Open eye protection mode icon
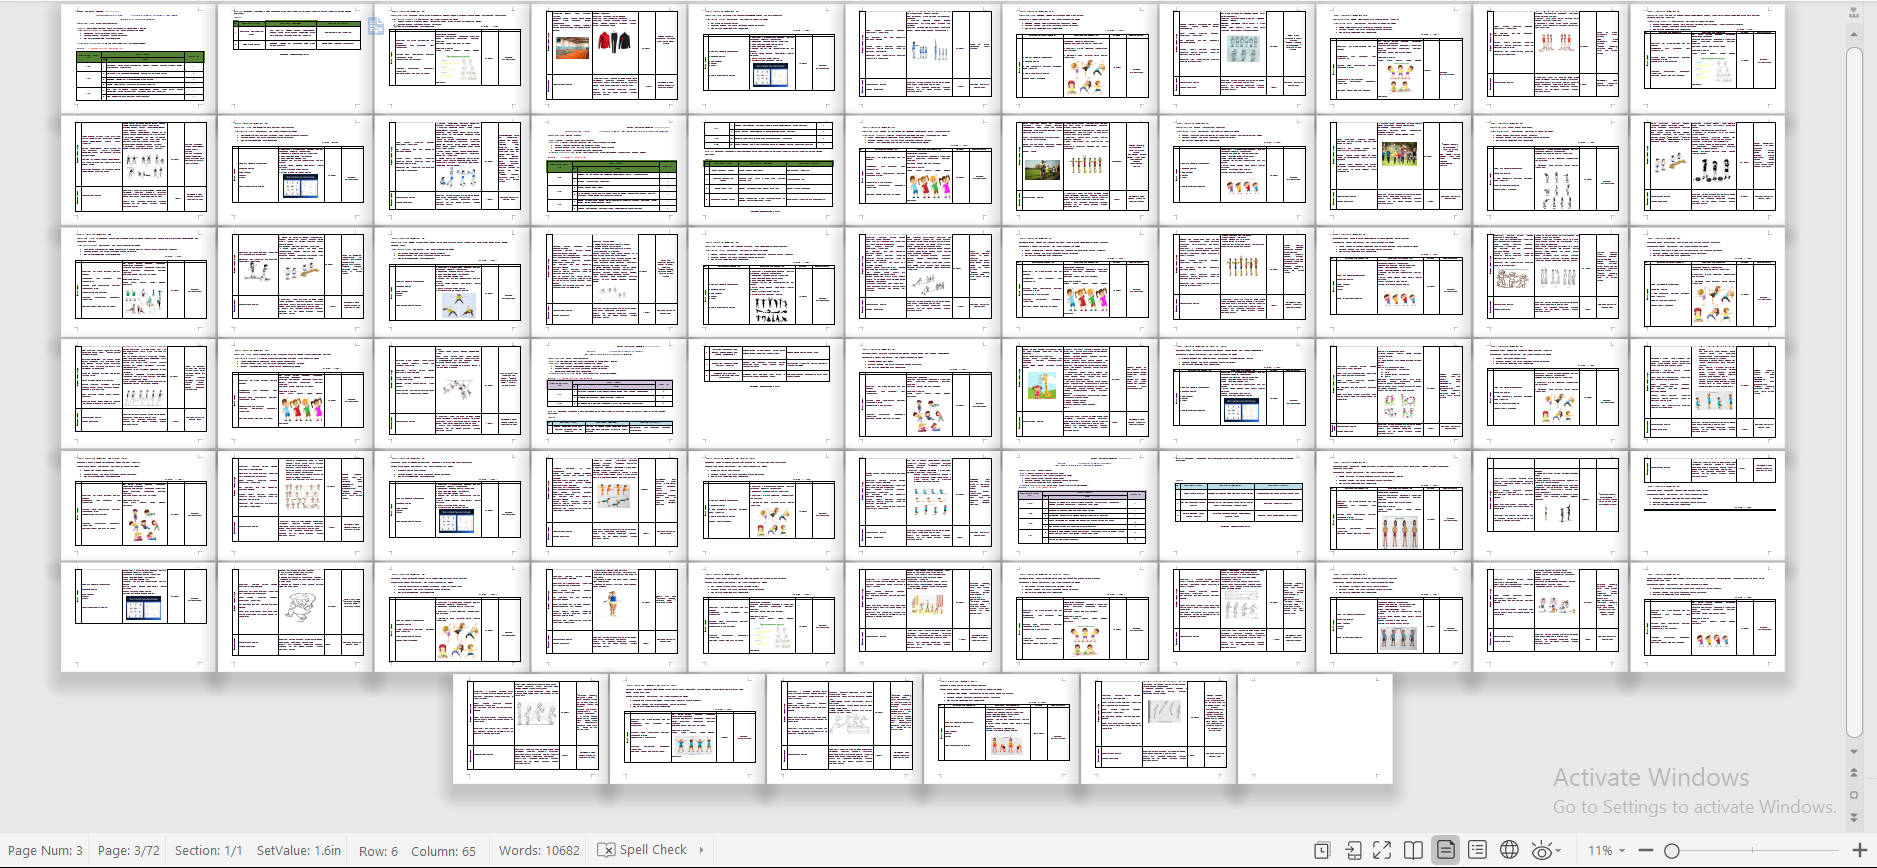This screenshot has width=1877, height=868. tap(1541, 851)
